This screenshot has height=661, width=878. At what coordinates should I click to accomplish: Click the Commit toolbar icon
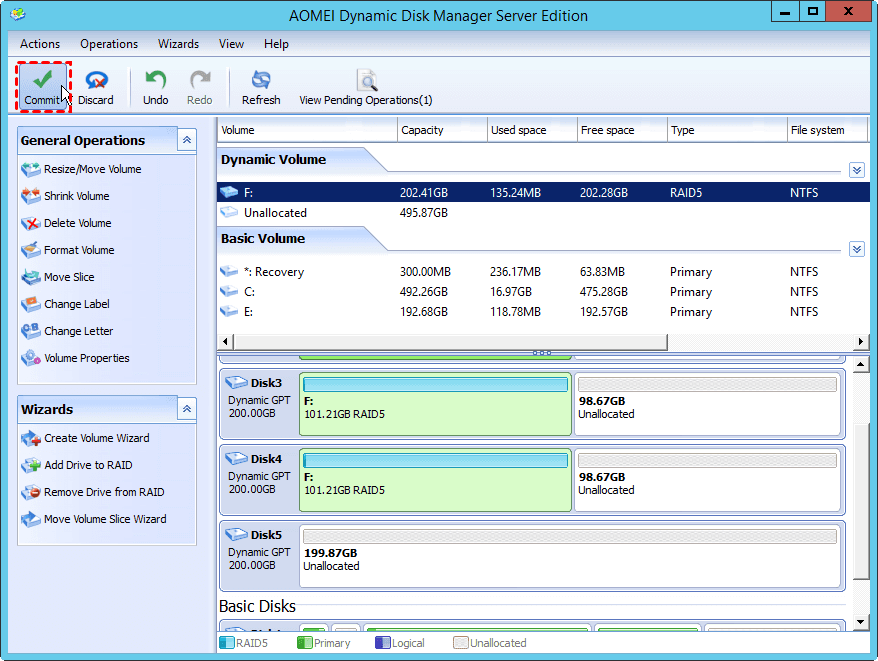coord(42,86)
